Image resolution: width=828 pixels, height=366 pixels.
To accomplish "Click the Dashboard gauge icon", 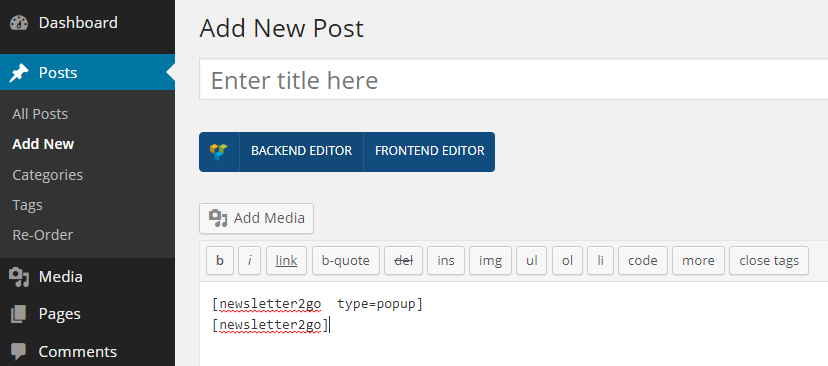I will (19, 23).
